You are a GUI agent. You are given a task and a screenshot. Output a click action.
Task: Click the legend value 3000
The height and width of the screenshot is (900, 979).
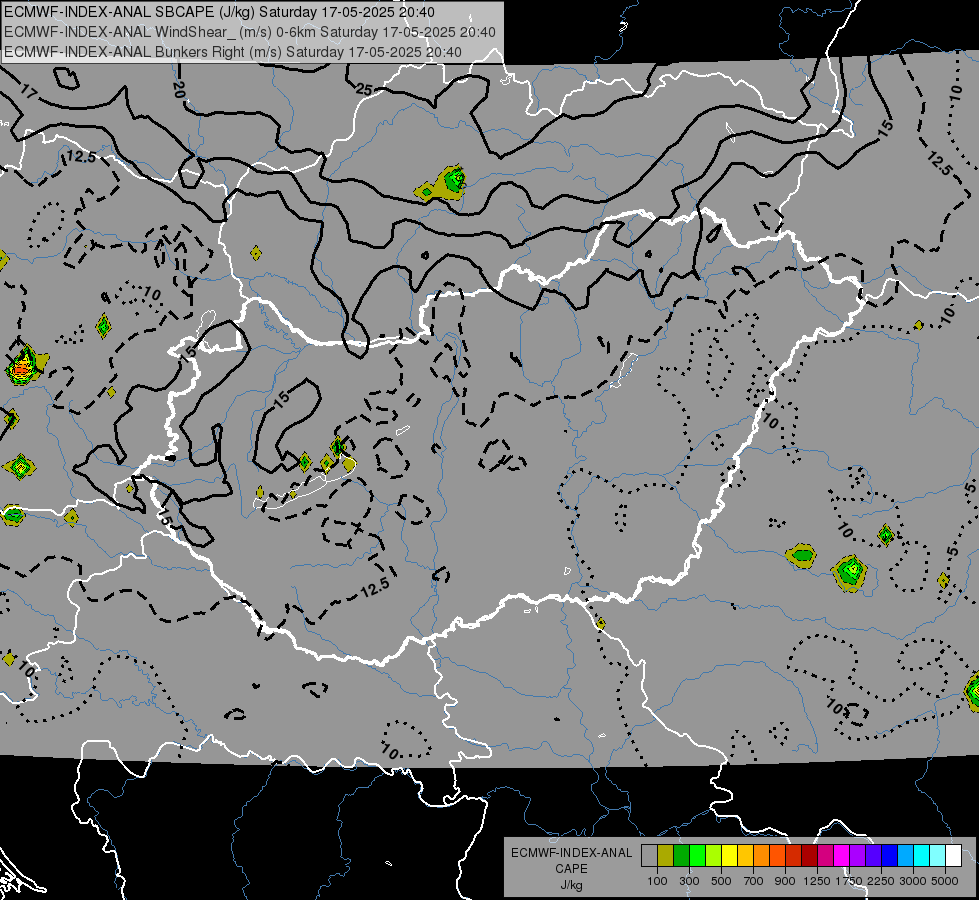(x=913, y=881)
